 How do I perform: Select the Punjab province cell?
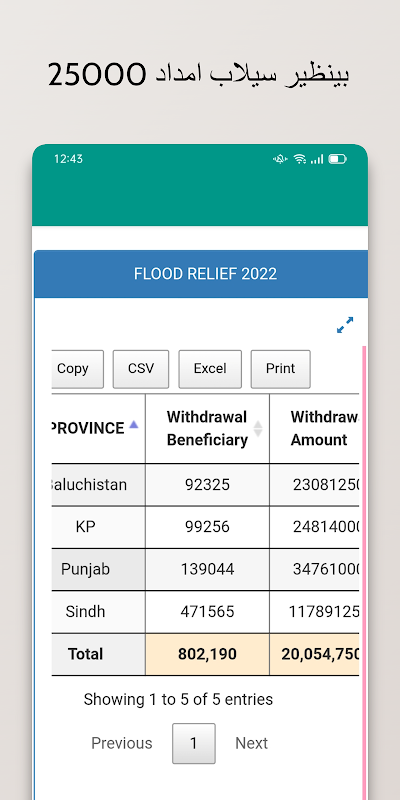(85, 569)
